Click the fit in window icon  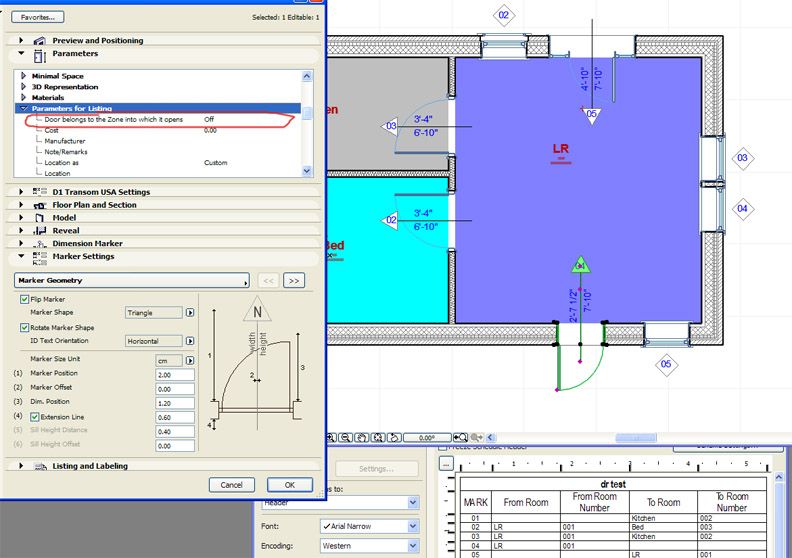(378, 437)
